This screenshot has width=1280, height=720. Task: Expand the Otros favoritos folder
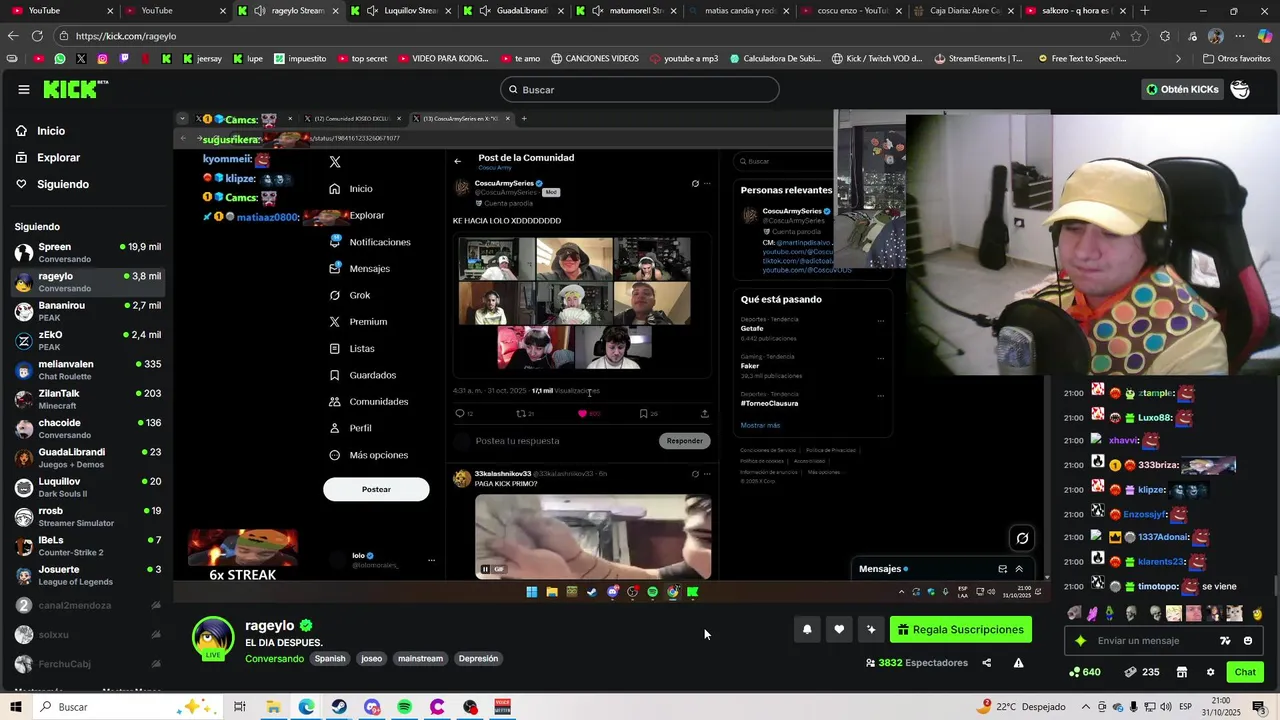coord(1235,59)
